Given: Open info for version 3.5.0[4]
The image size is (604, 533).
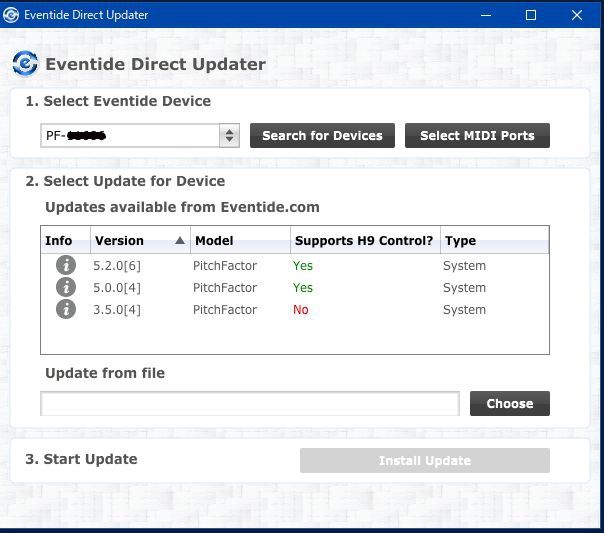Looking at the screenshot, I should (66, 309).
